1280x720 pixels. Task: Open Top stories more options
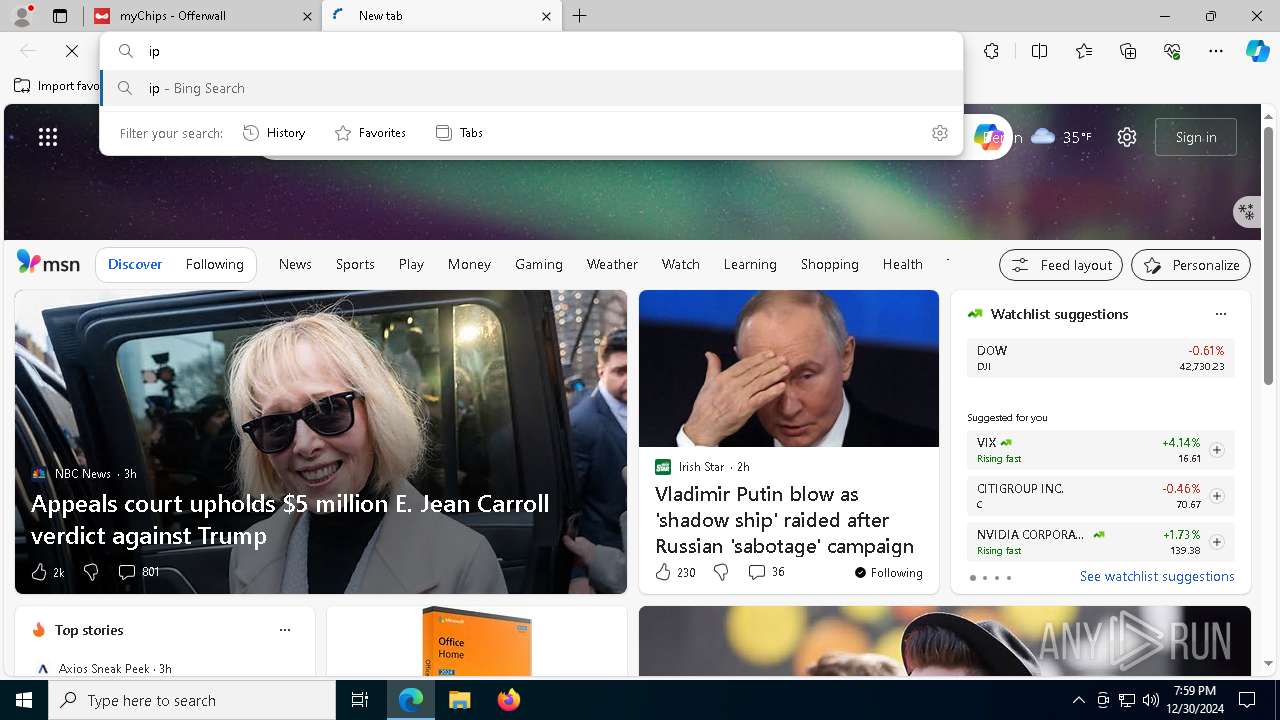[x=285, y=630]
